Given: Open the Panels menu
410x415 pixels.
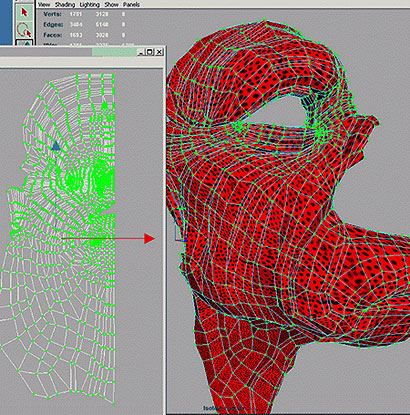Looking at the screenshot, I should click(131, 4).
